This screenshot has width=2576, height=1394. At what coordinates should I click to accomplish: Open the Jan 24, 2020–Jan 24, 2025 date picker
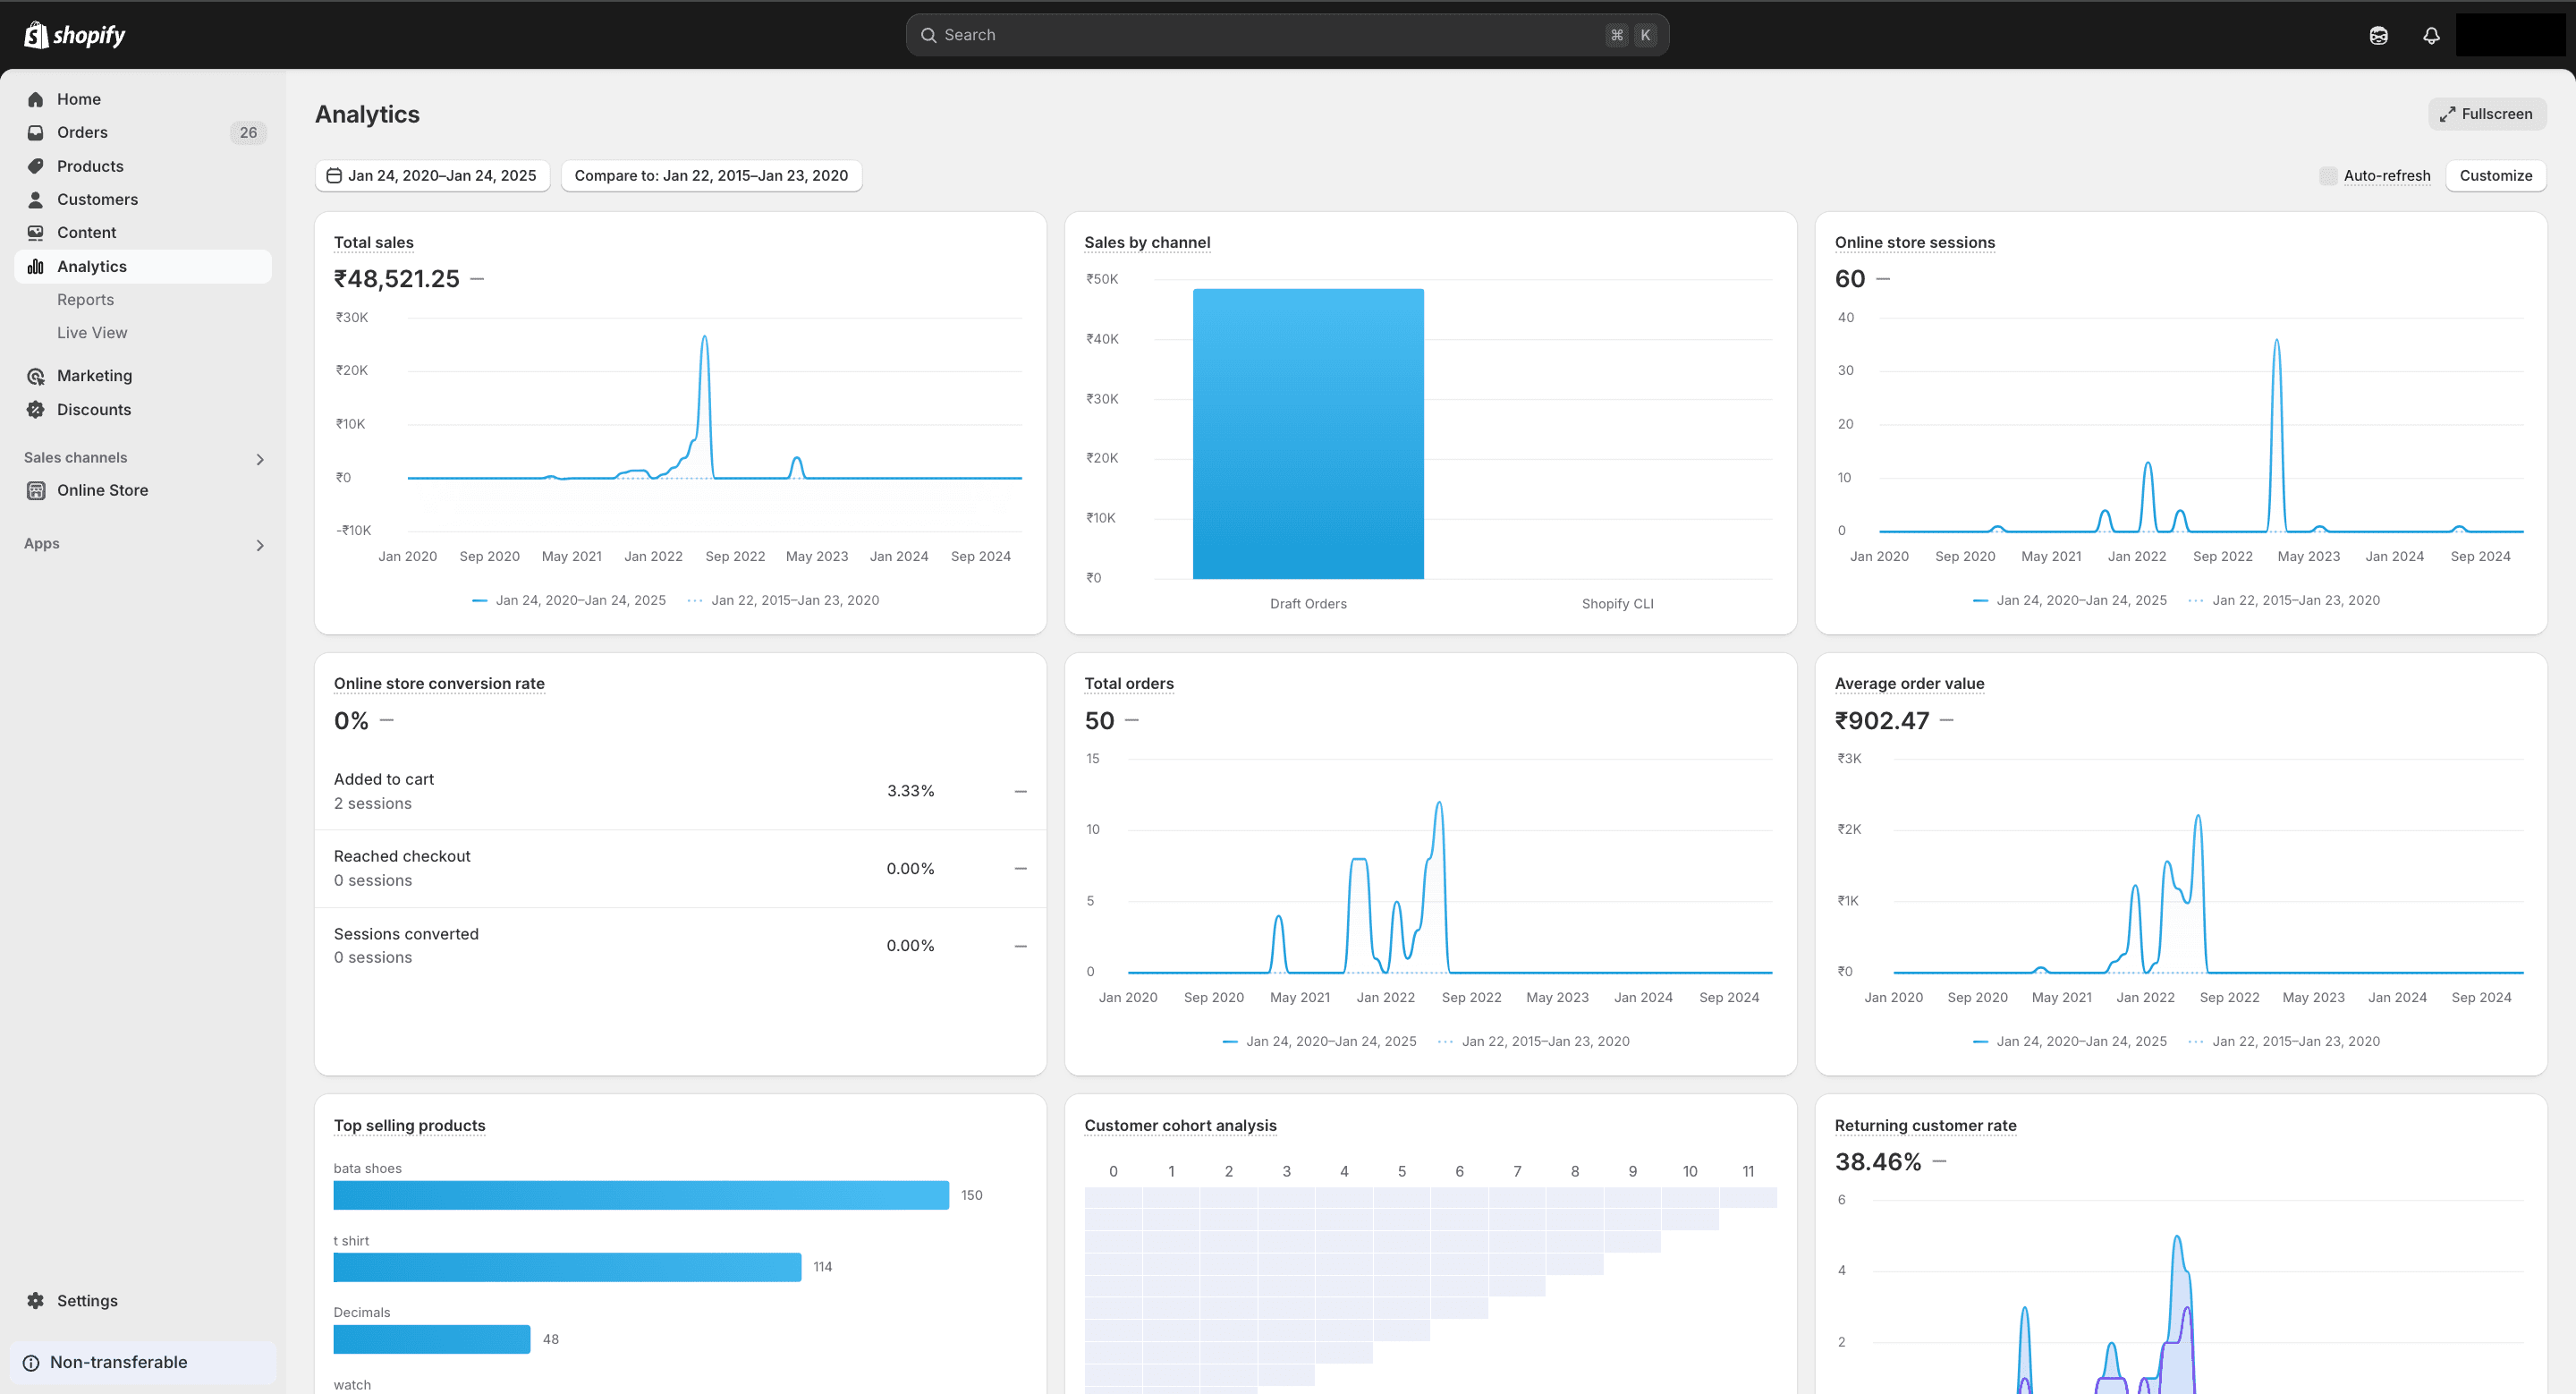point(432,175)
